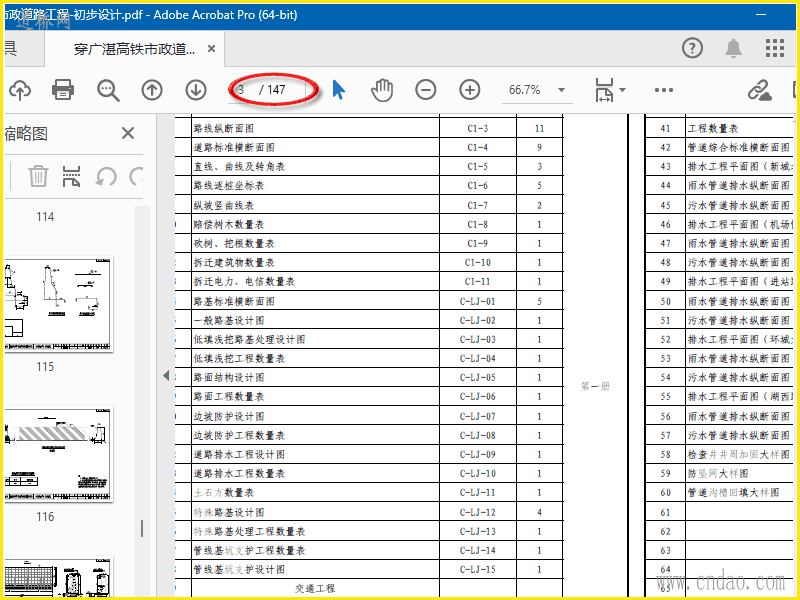
Task: Click the 管道沟槽回填大样图 entry
Action: 734,492
